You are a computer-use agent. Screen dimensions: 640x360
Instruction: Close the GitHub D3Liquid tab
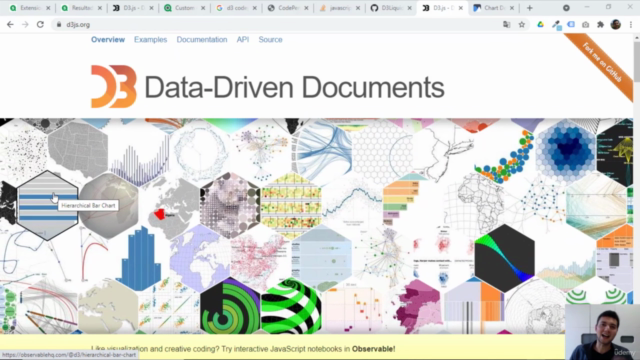click(409, 8)
